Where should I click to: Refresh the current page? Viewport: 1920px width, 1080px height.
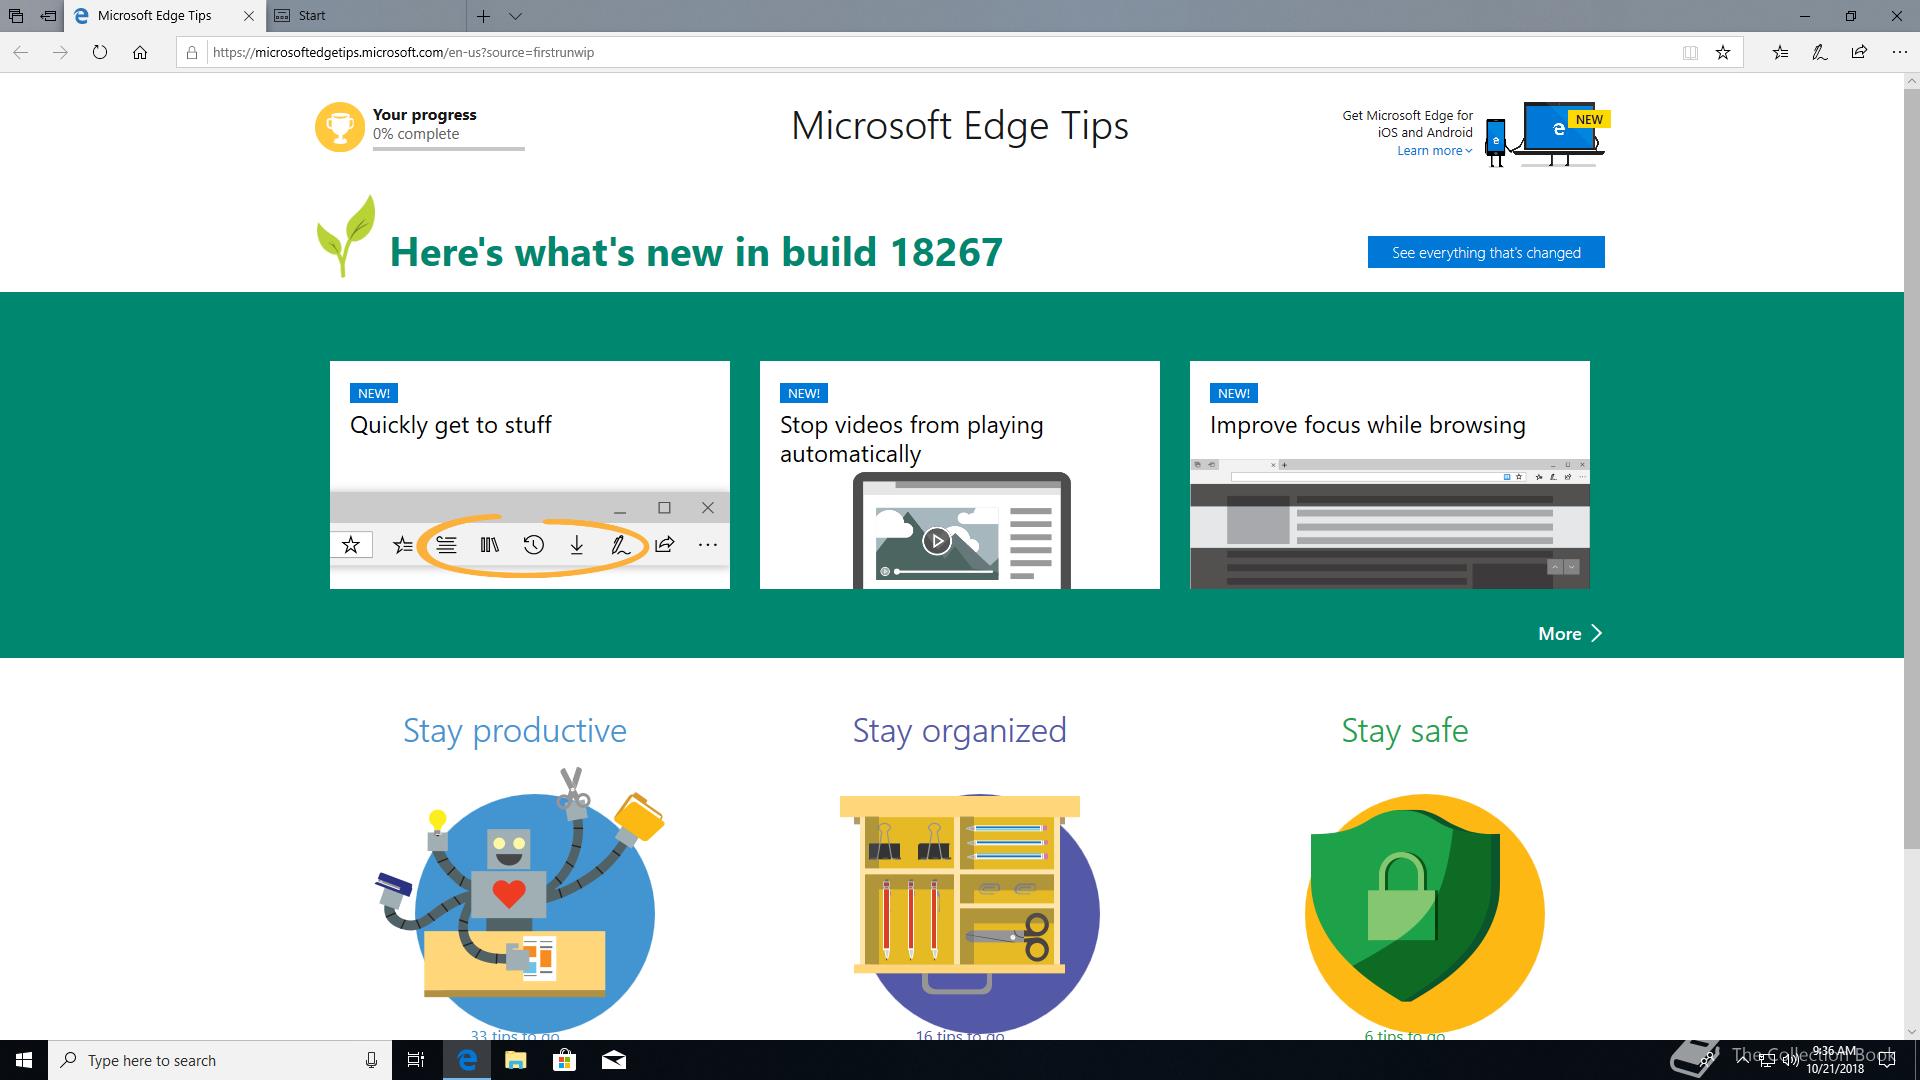click(x=100, y=53)
